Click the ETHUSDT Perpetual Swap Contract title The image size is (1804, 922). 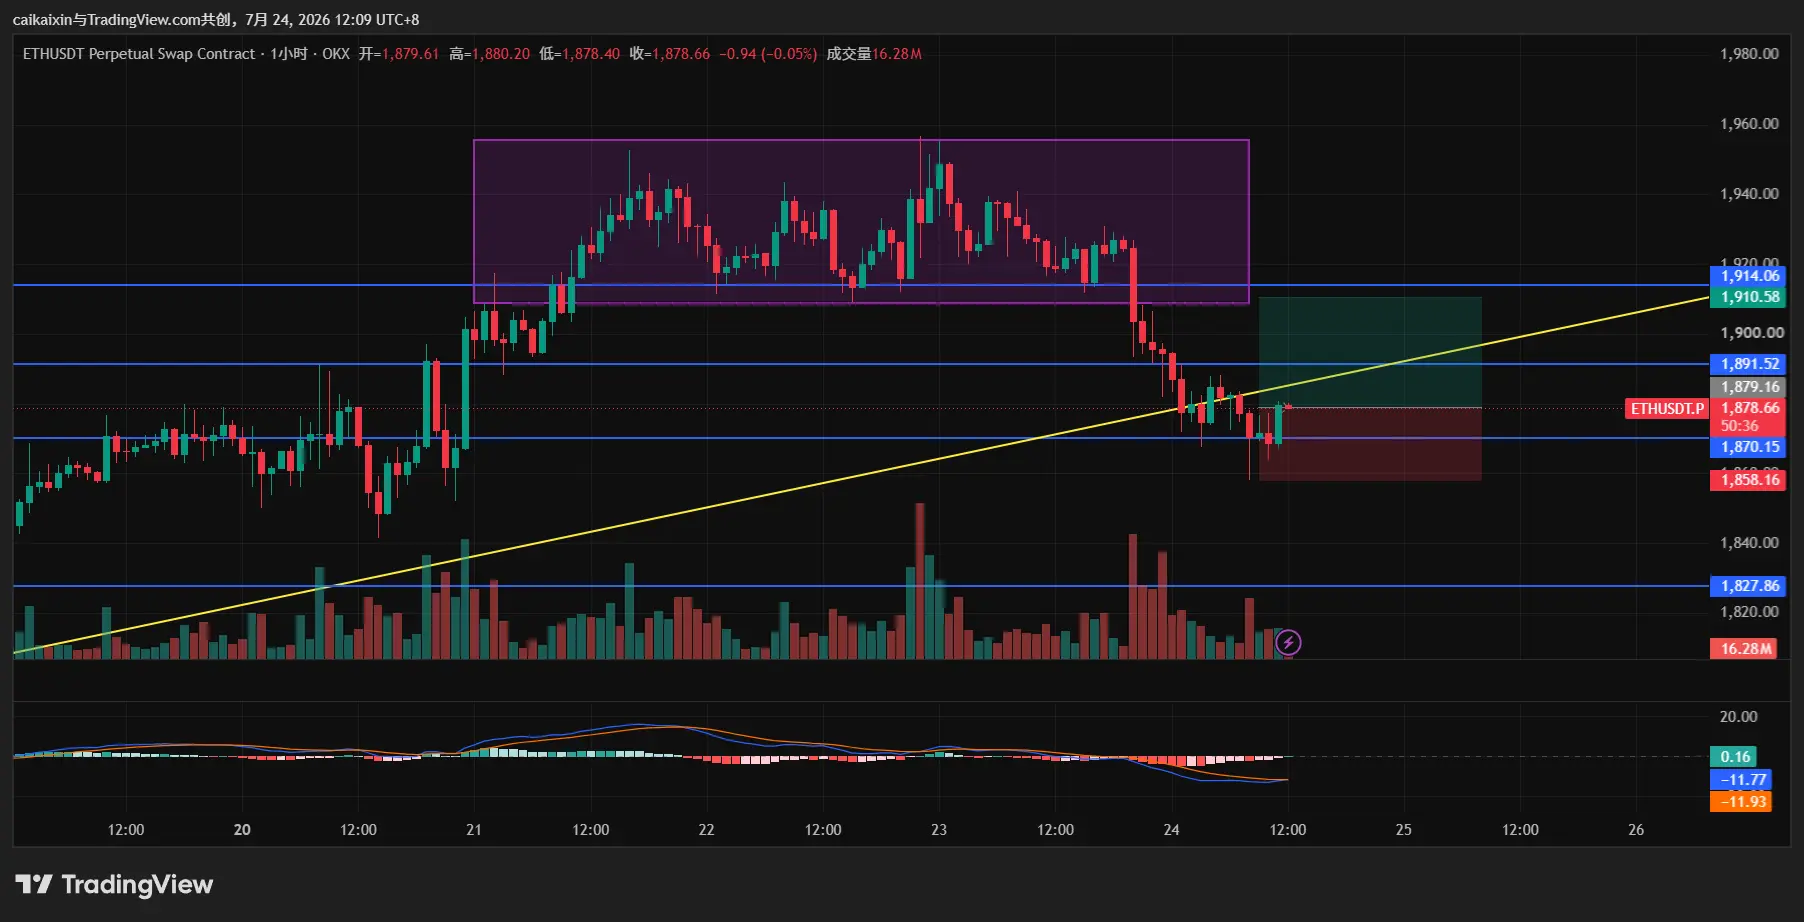click(x=139, y=54)
